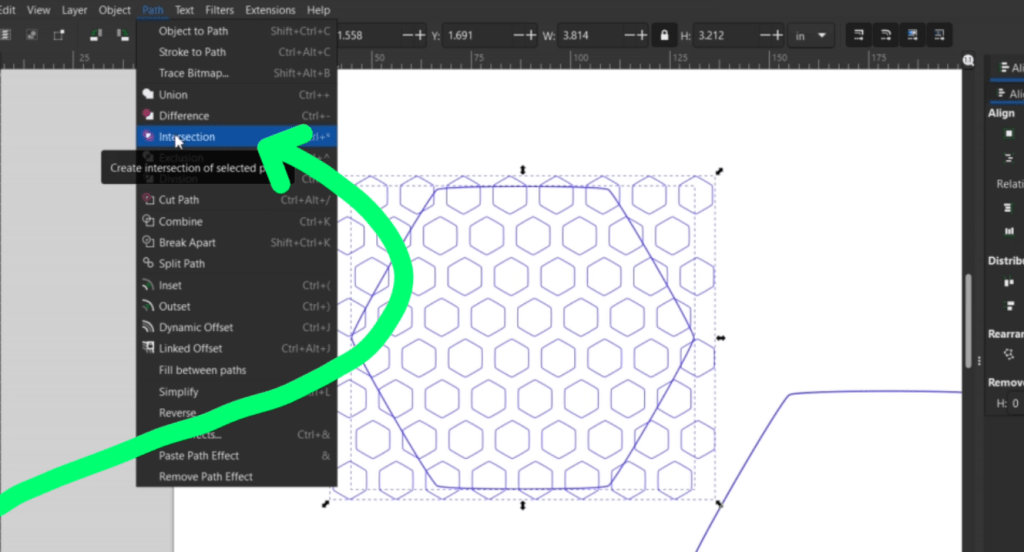Click the Linked Offset icon
The height and width of the screenshot is (552, 1024).
pyautogui.click(x=148, y=349)
